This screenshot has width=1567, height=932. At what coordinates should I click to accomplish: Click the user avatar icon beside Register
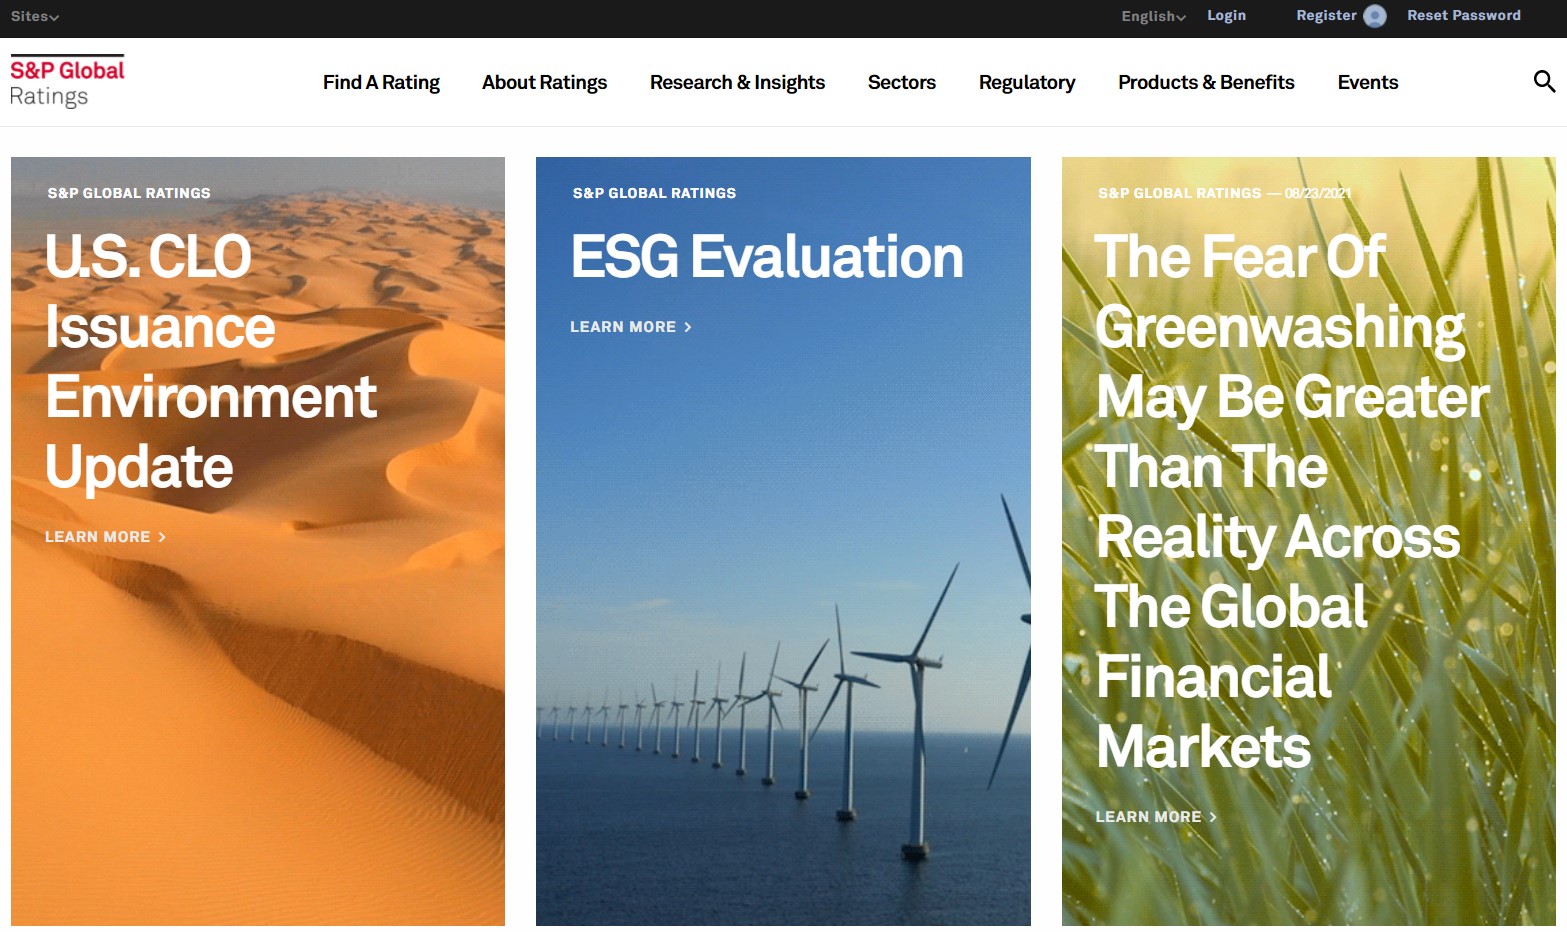point(1375,16)
